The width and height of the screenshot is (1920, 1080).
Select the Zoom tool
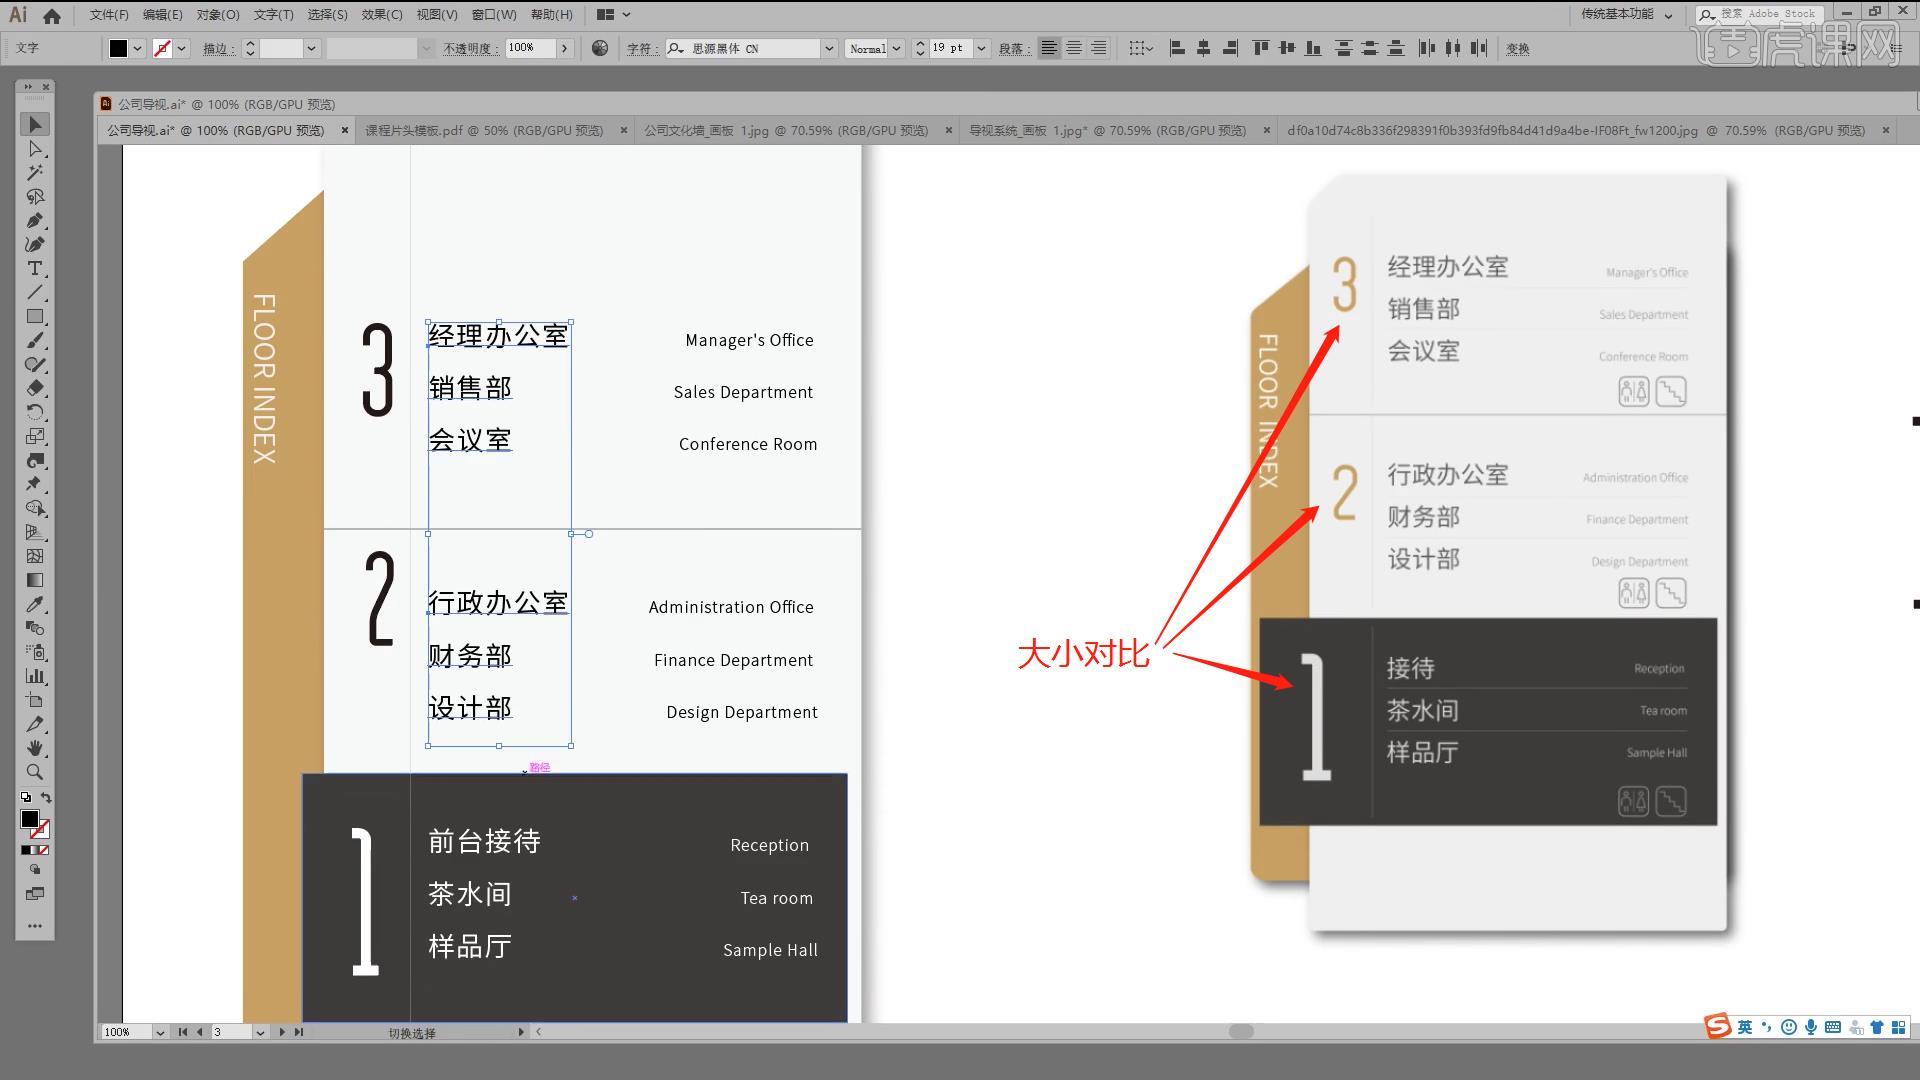click(x=36, y=771)
